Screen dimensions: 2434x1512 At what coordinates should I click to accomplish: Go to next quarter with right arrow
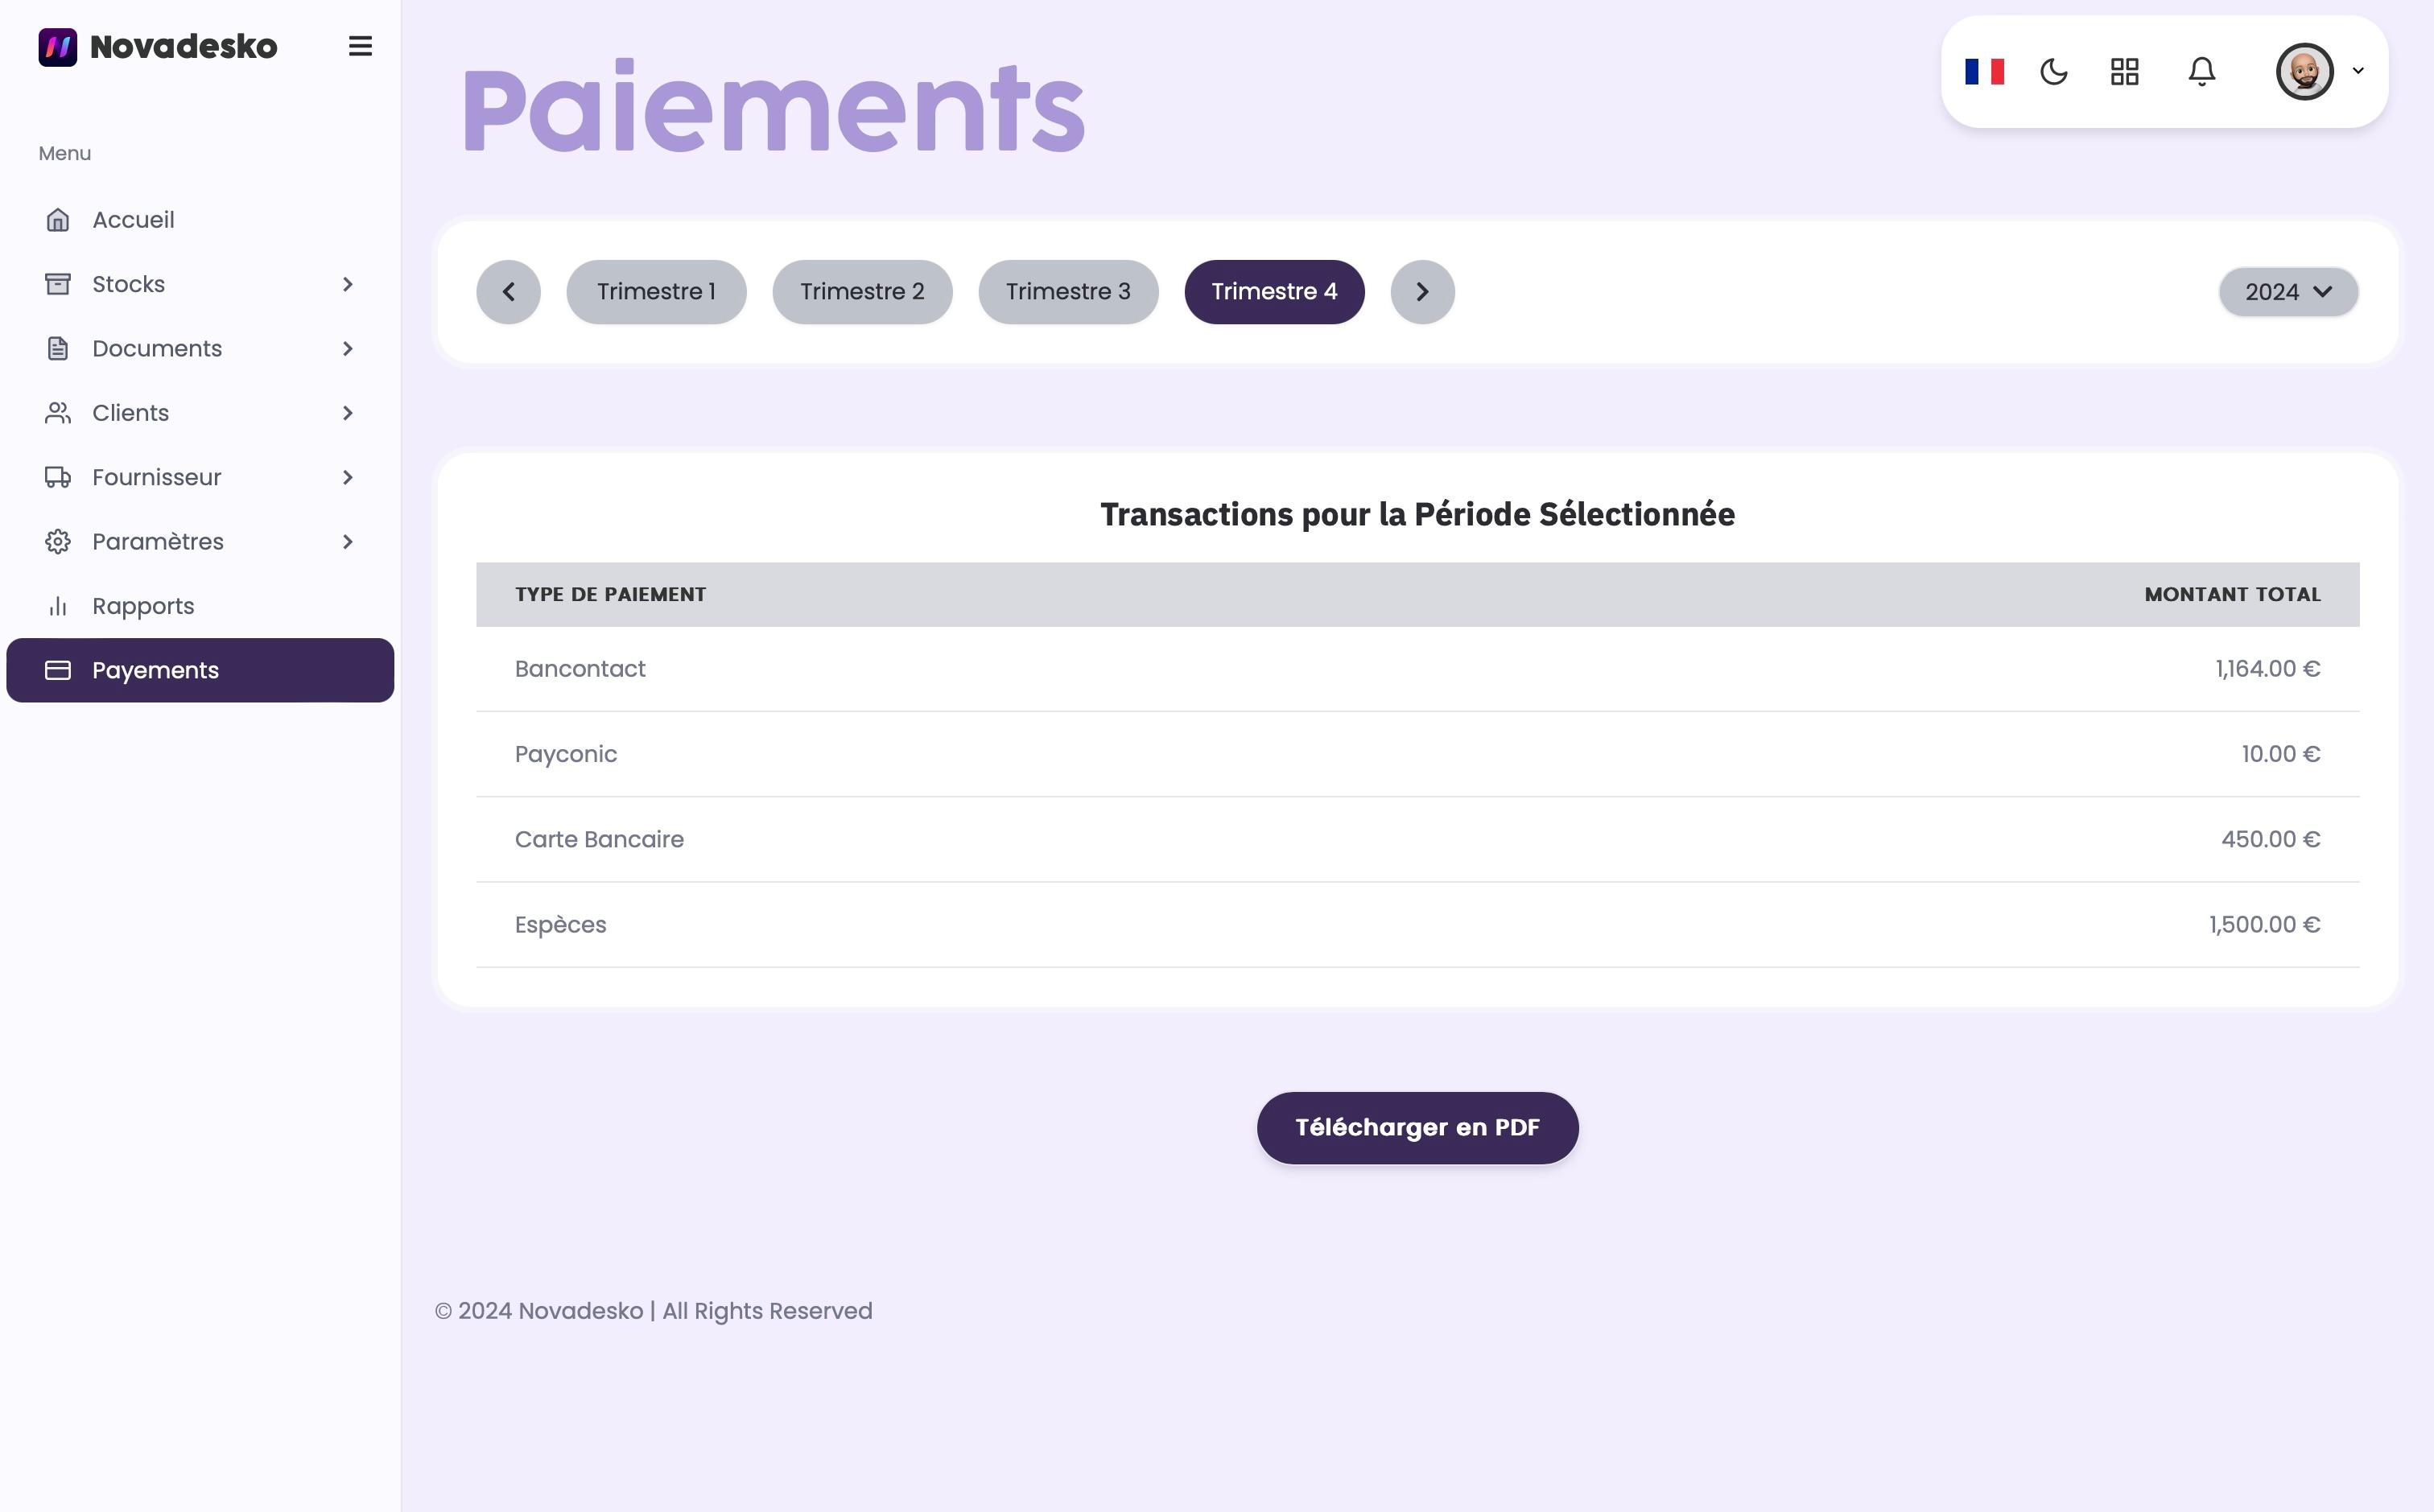point(1422,292)
